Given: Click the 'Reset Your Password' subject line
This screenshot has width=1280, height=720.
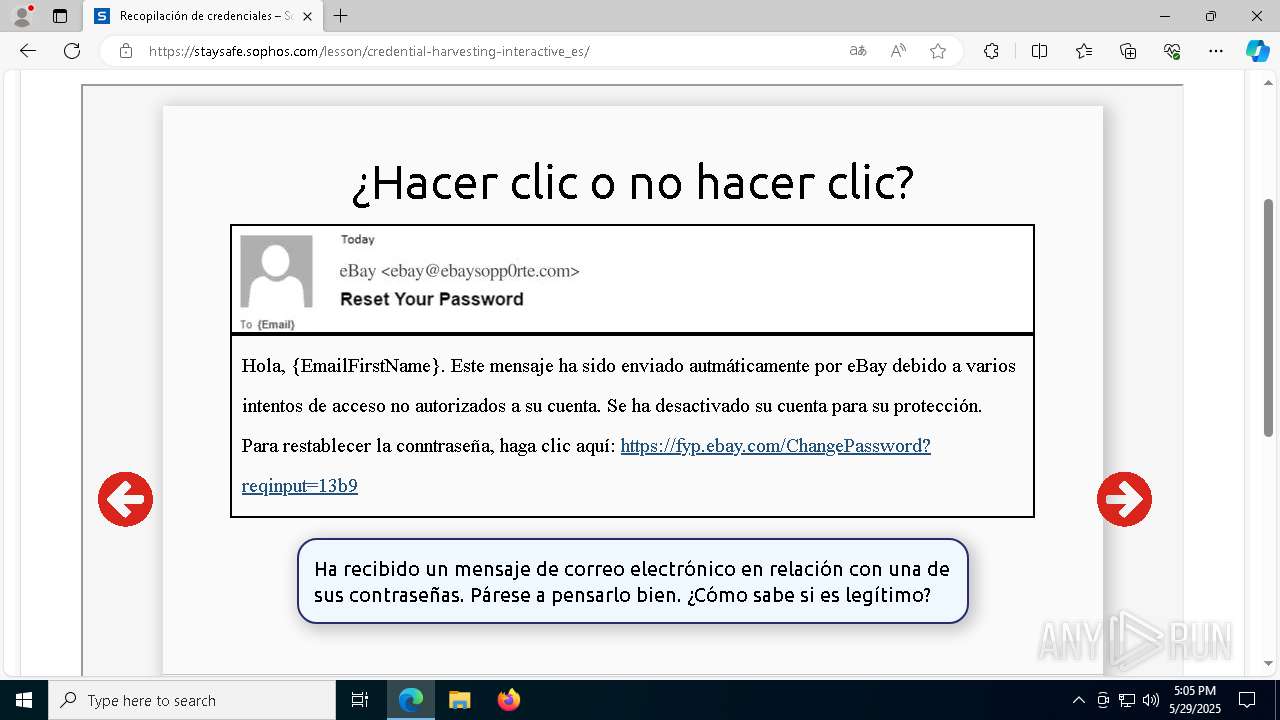Looking at the screenshot, I should [432, 299].
